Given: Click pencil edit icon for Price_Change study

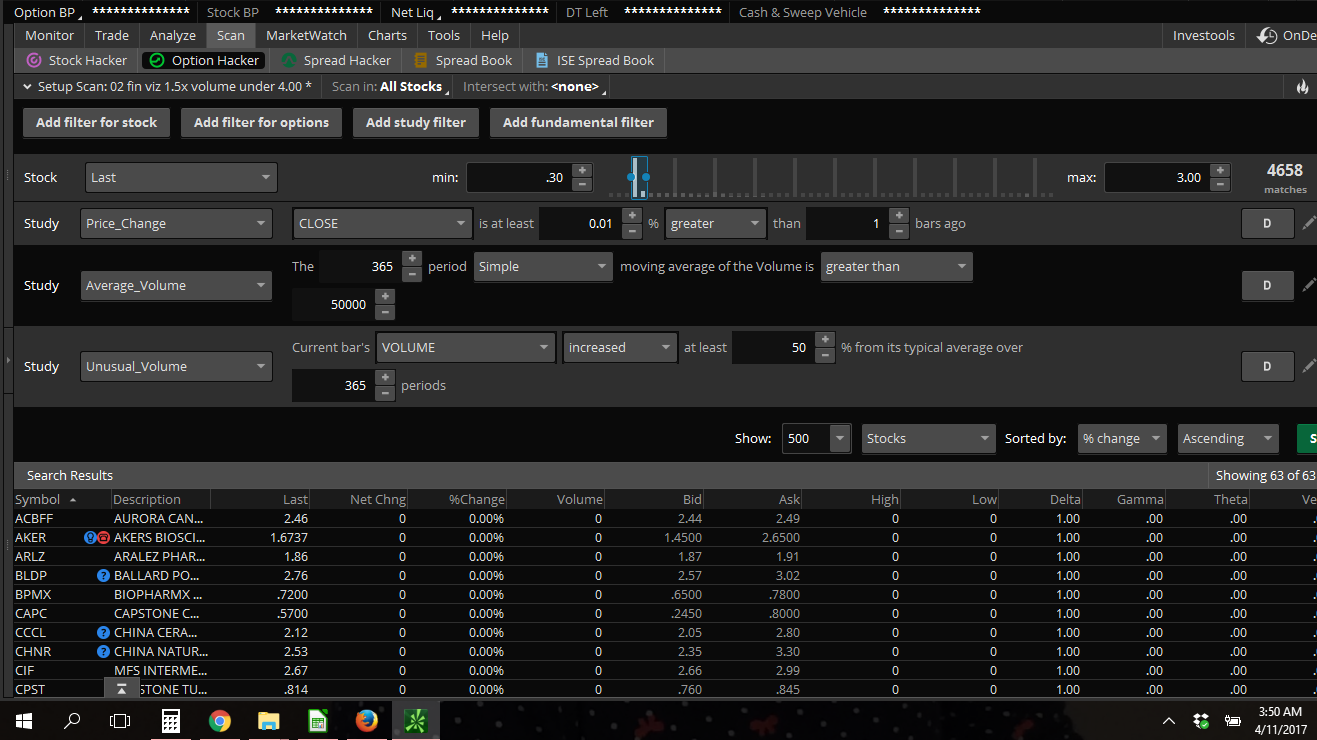Looking at the screenshot, I should coord(1308,223).
